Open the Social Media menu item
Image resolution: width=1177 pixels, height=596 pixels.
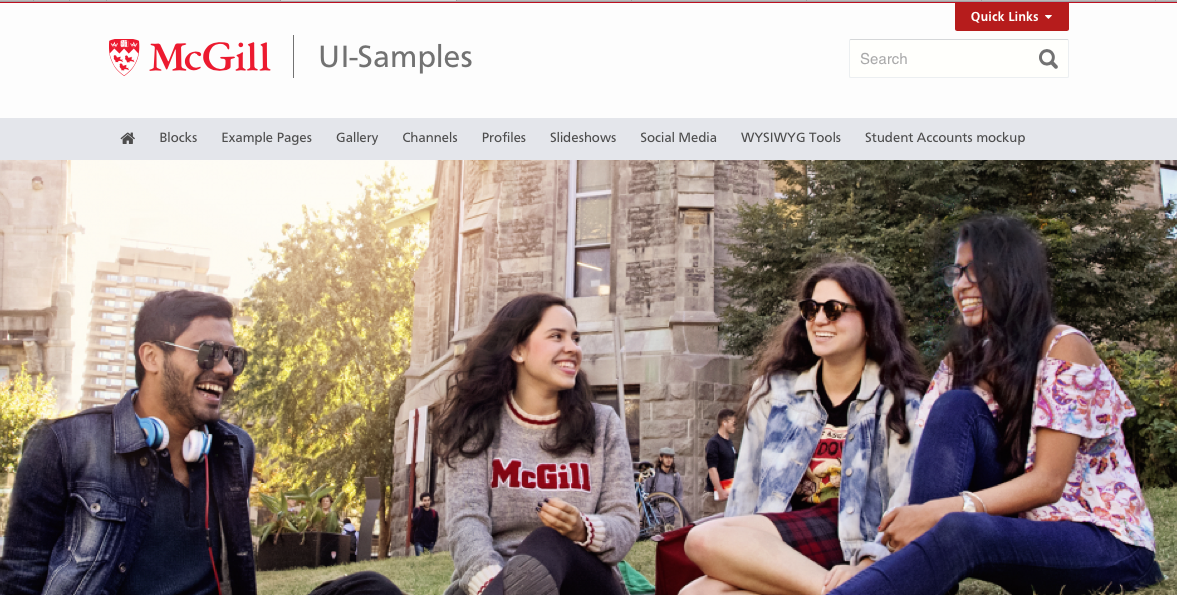pyautogui.click(x=678, y=137)
